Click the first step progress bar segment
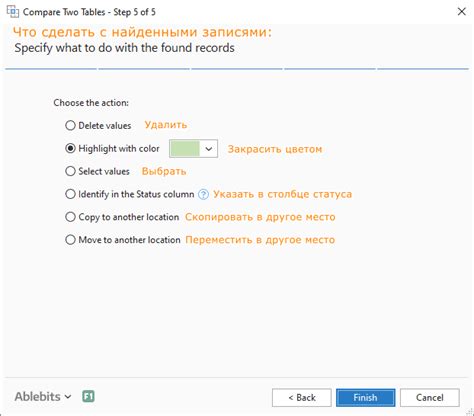474x416 pixels. [51, 69]
